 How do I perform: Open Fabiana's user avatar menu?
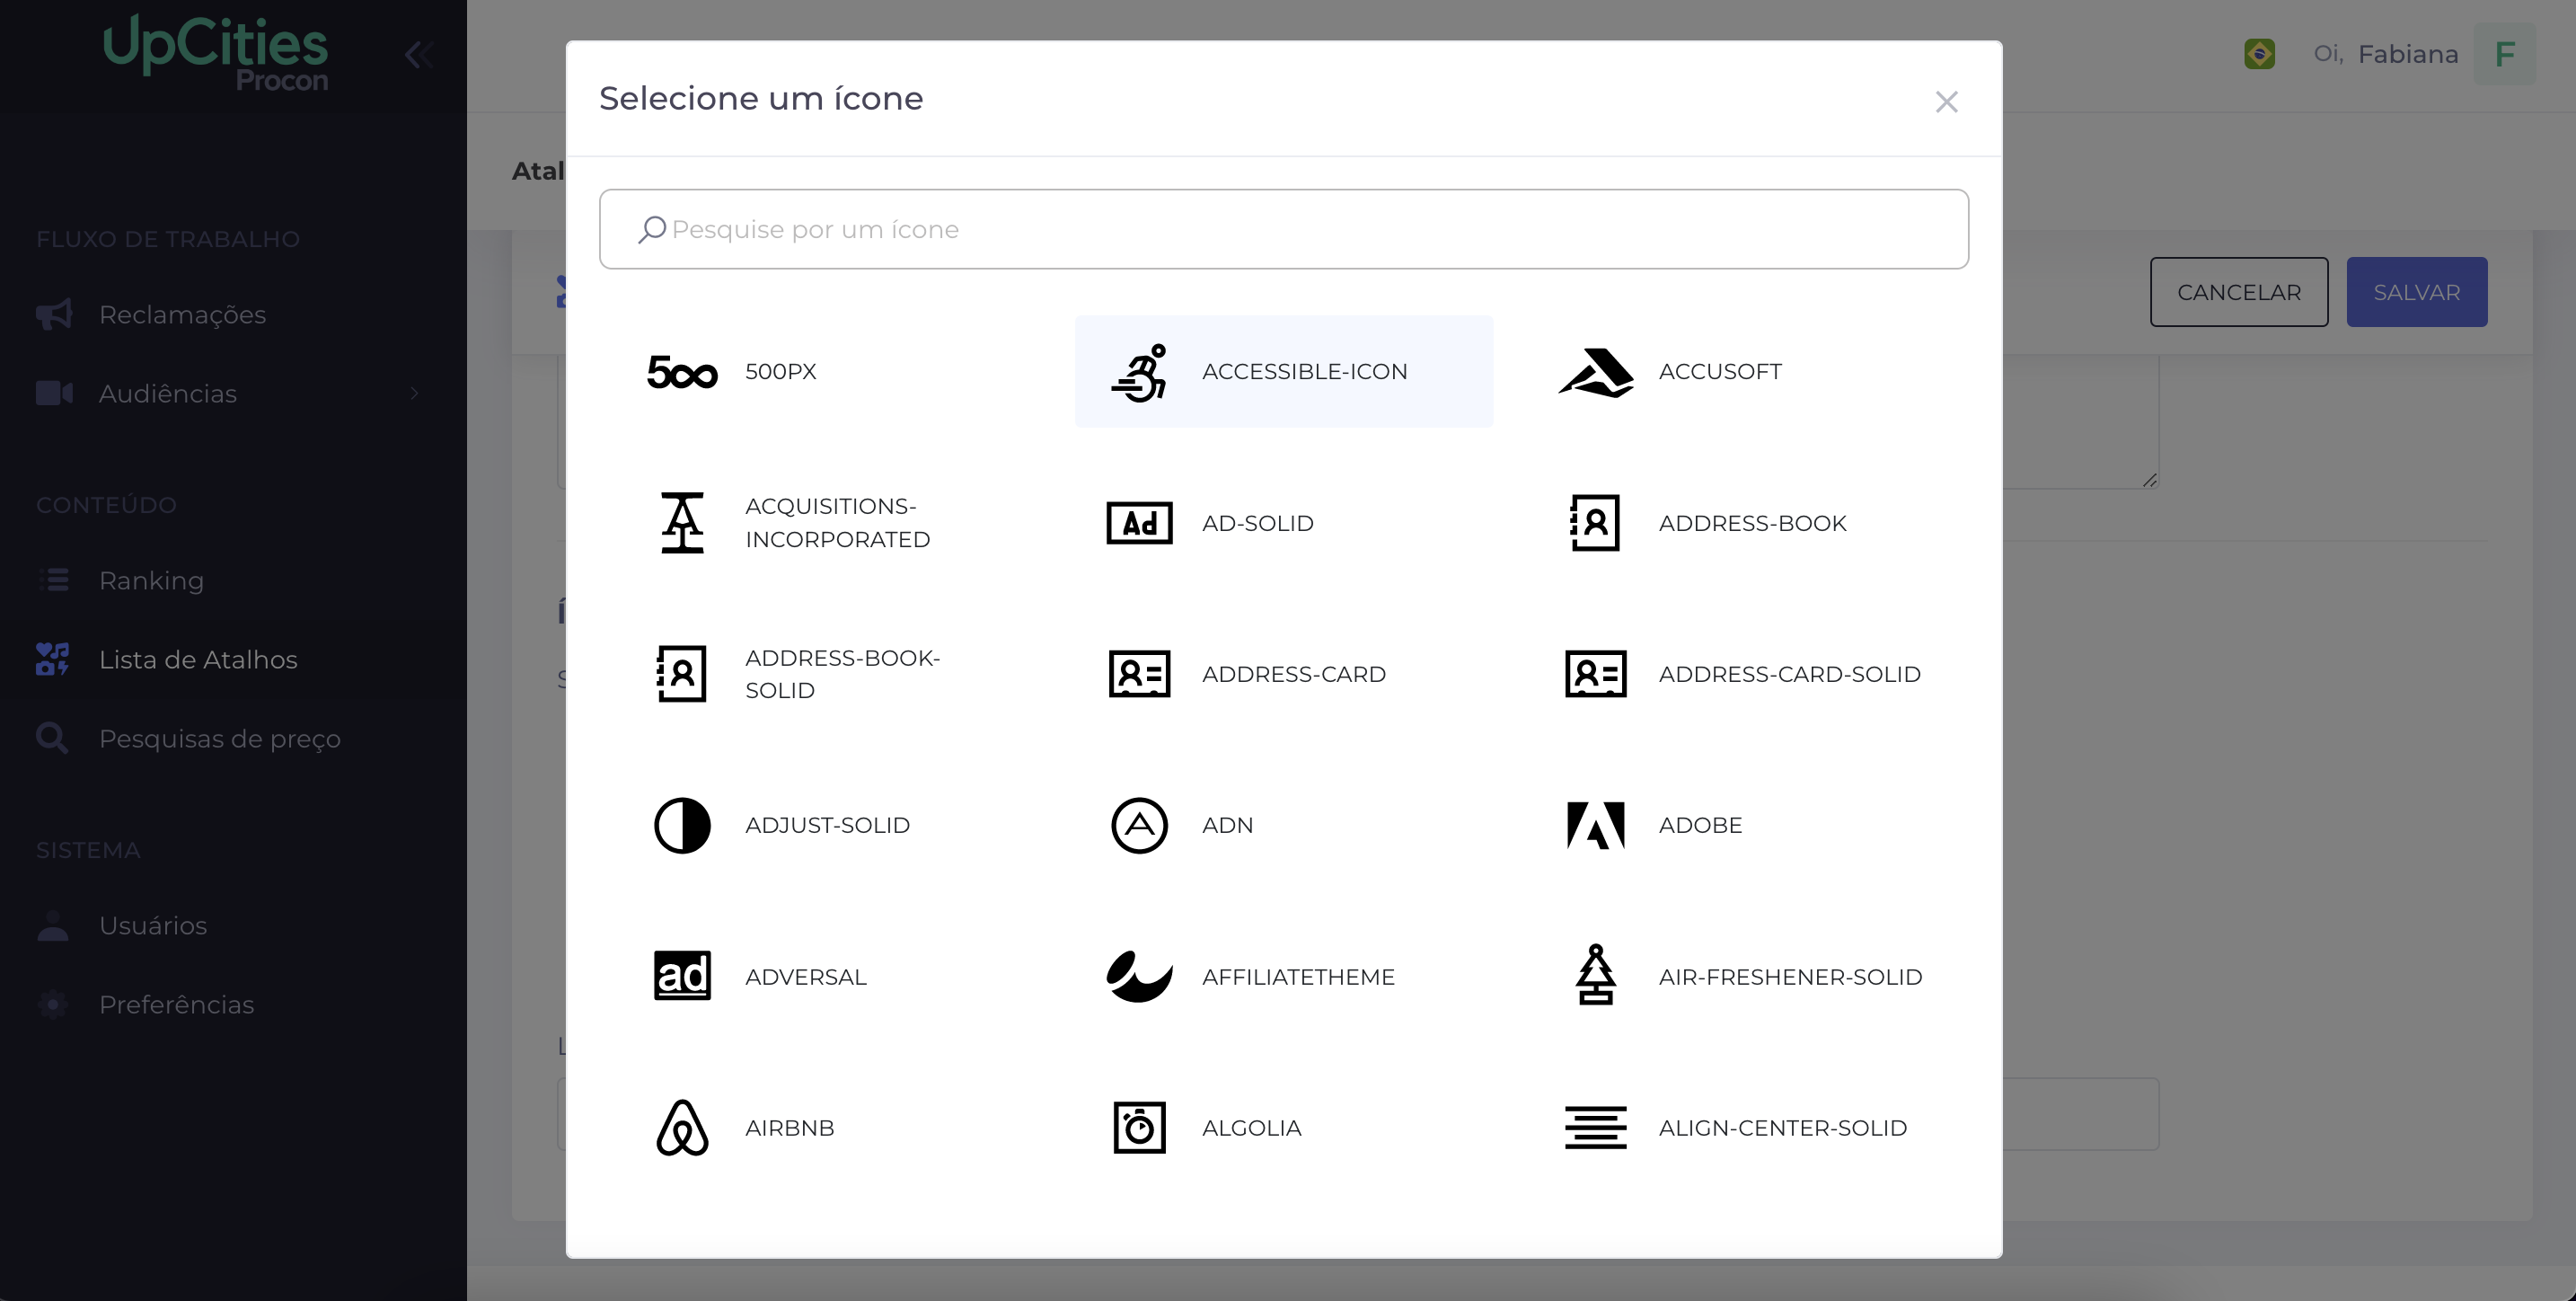point(2504,54)
